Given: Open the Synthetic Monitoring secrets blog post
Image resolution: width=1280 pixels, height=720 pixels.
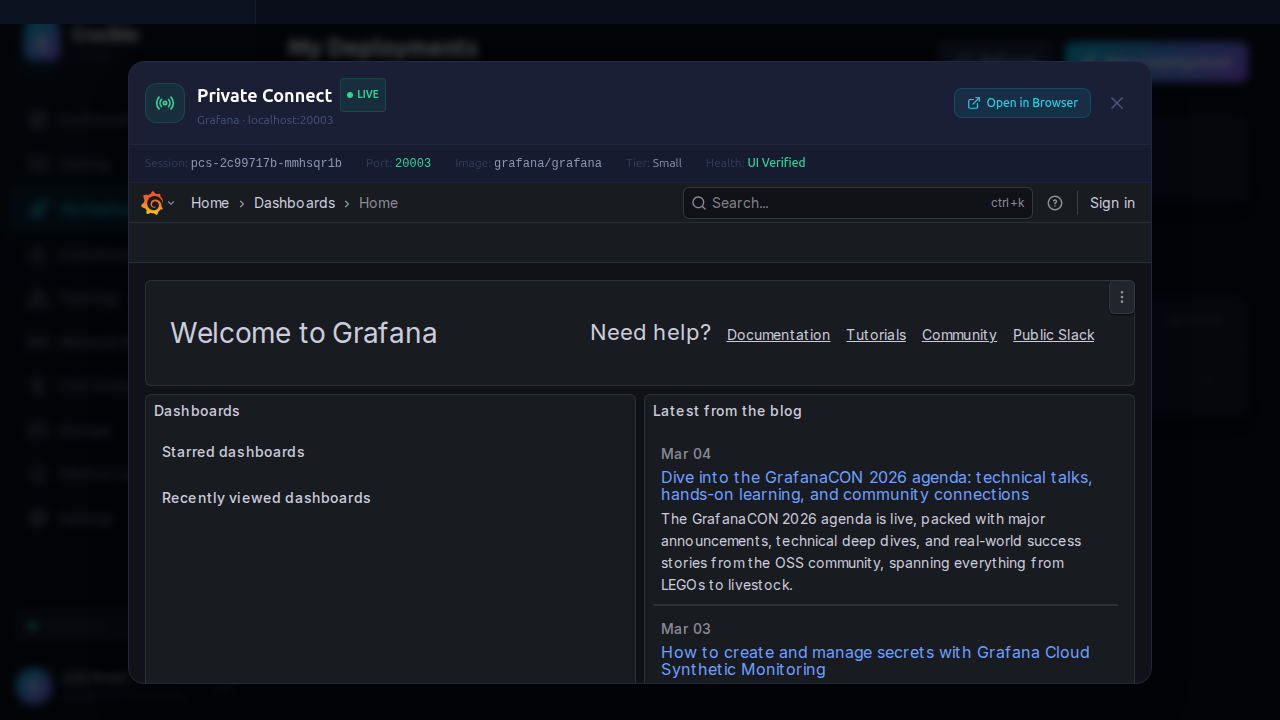Looking at the screenshot, I should tap(875, 661).
